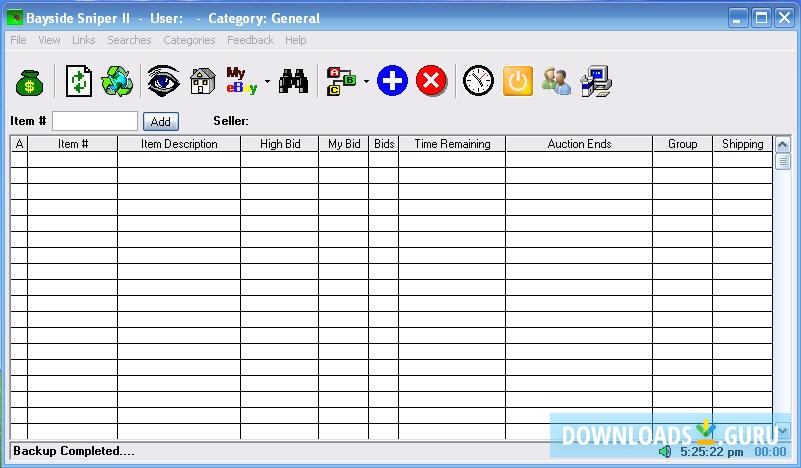
Task: Open the Feedback menu
Action: tap(250, 40)
